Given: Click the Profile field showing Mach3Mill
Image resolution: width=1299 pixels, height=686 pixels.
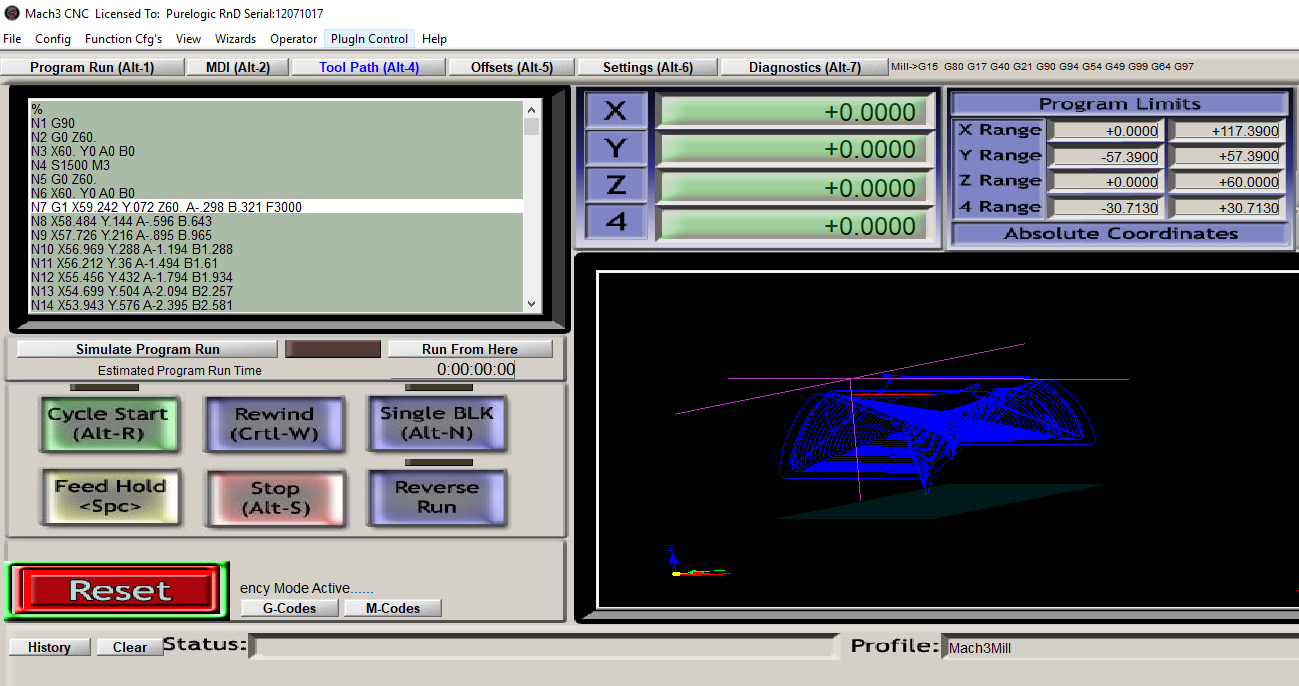Looking at the screenshot, I should (x=1119, y=647).
